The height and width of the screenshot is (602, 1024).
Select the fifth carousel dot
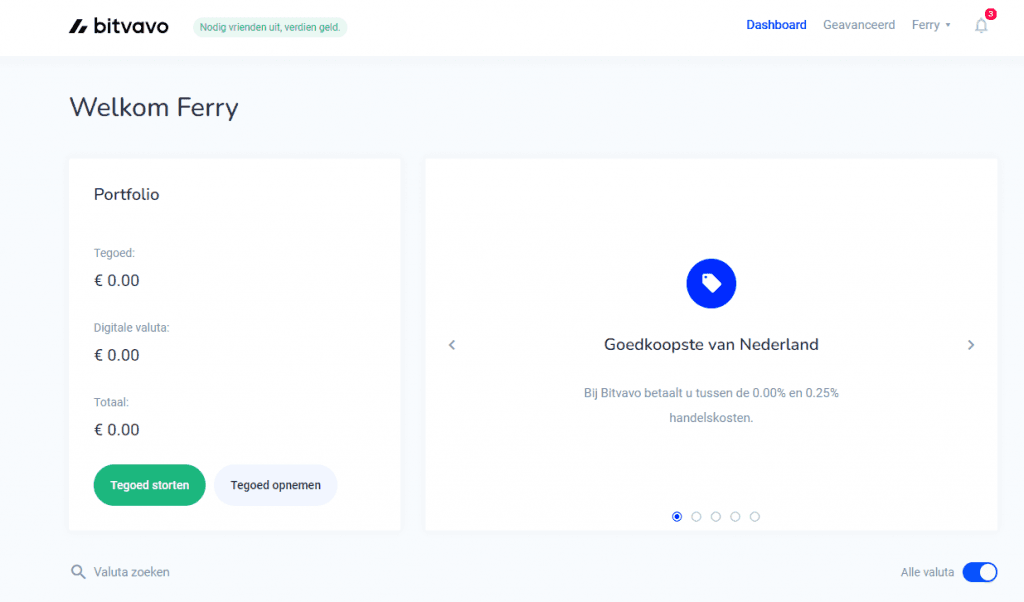tap(755, 517)
